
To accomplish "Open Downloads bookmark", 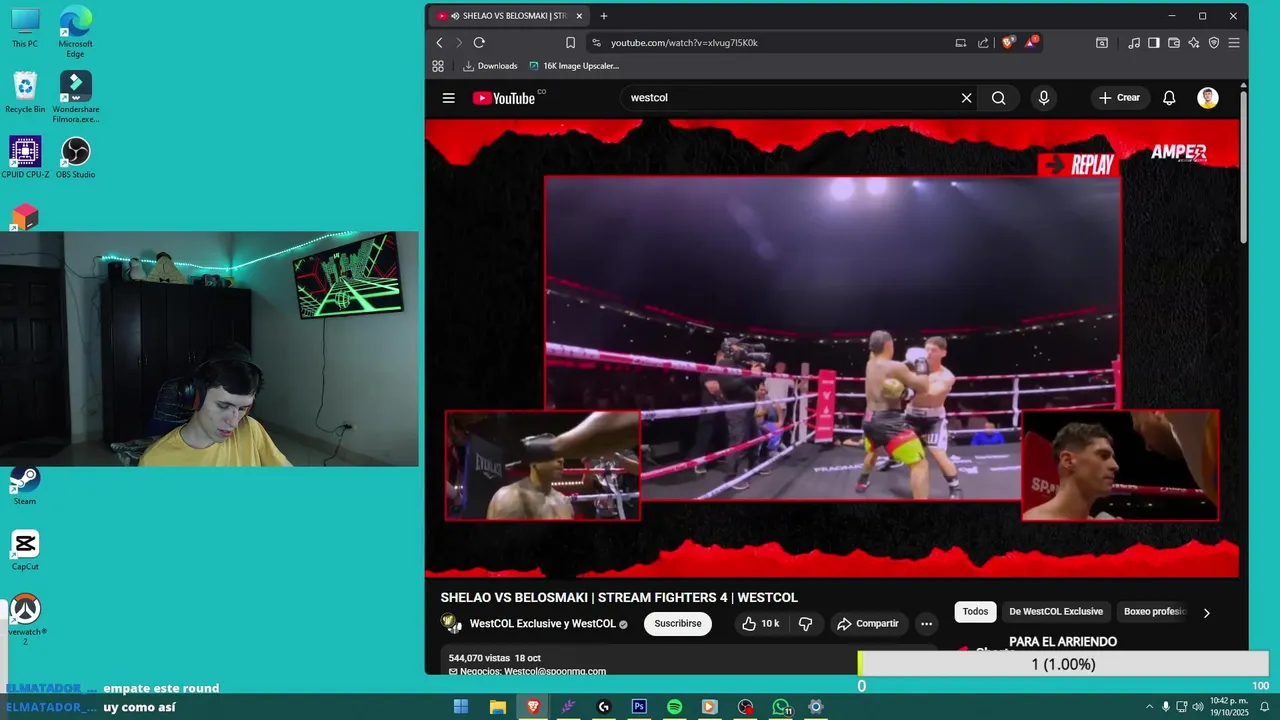I will click(490, 66).
